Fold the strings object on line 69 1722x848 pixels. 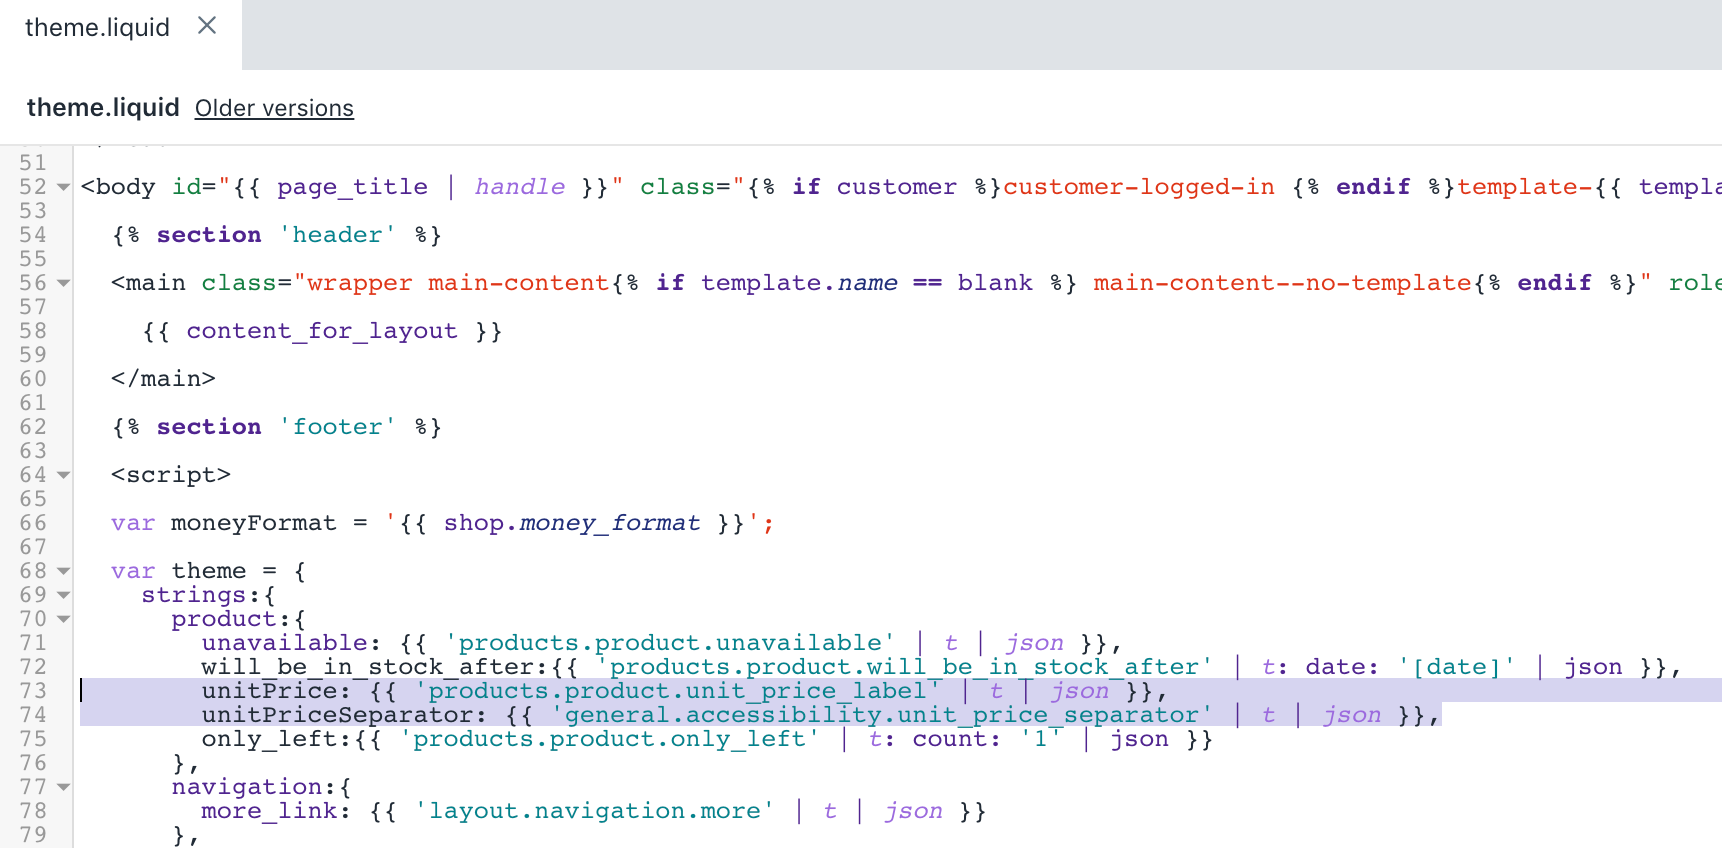[x=64, y=595]
